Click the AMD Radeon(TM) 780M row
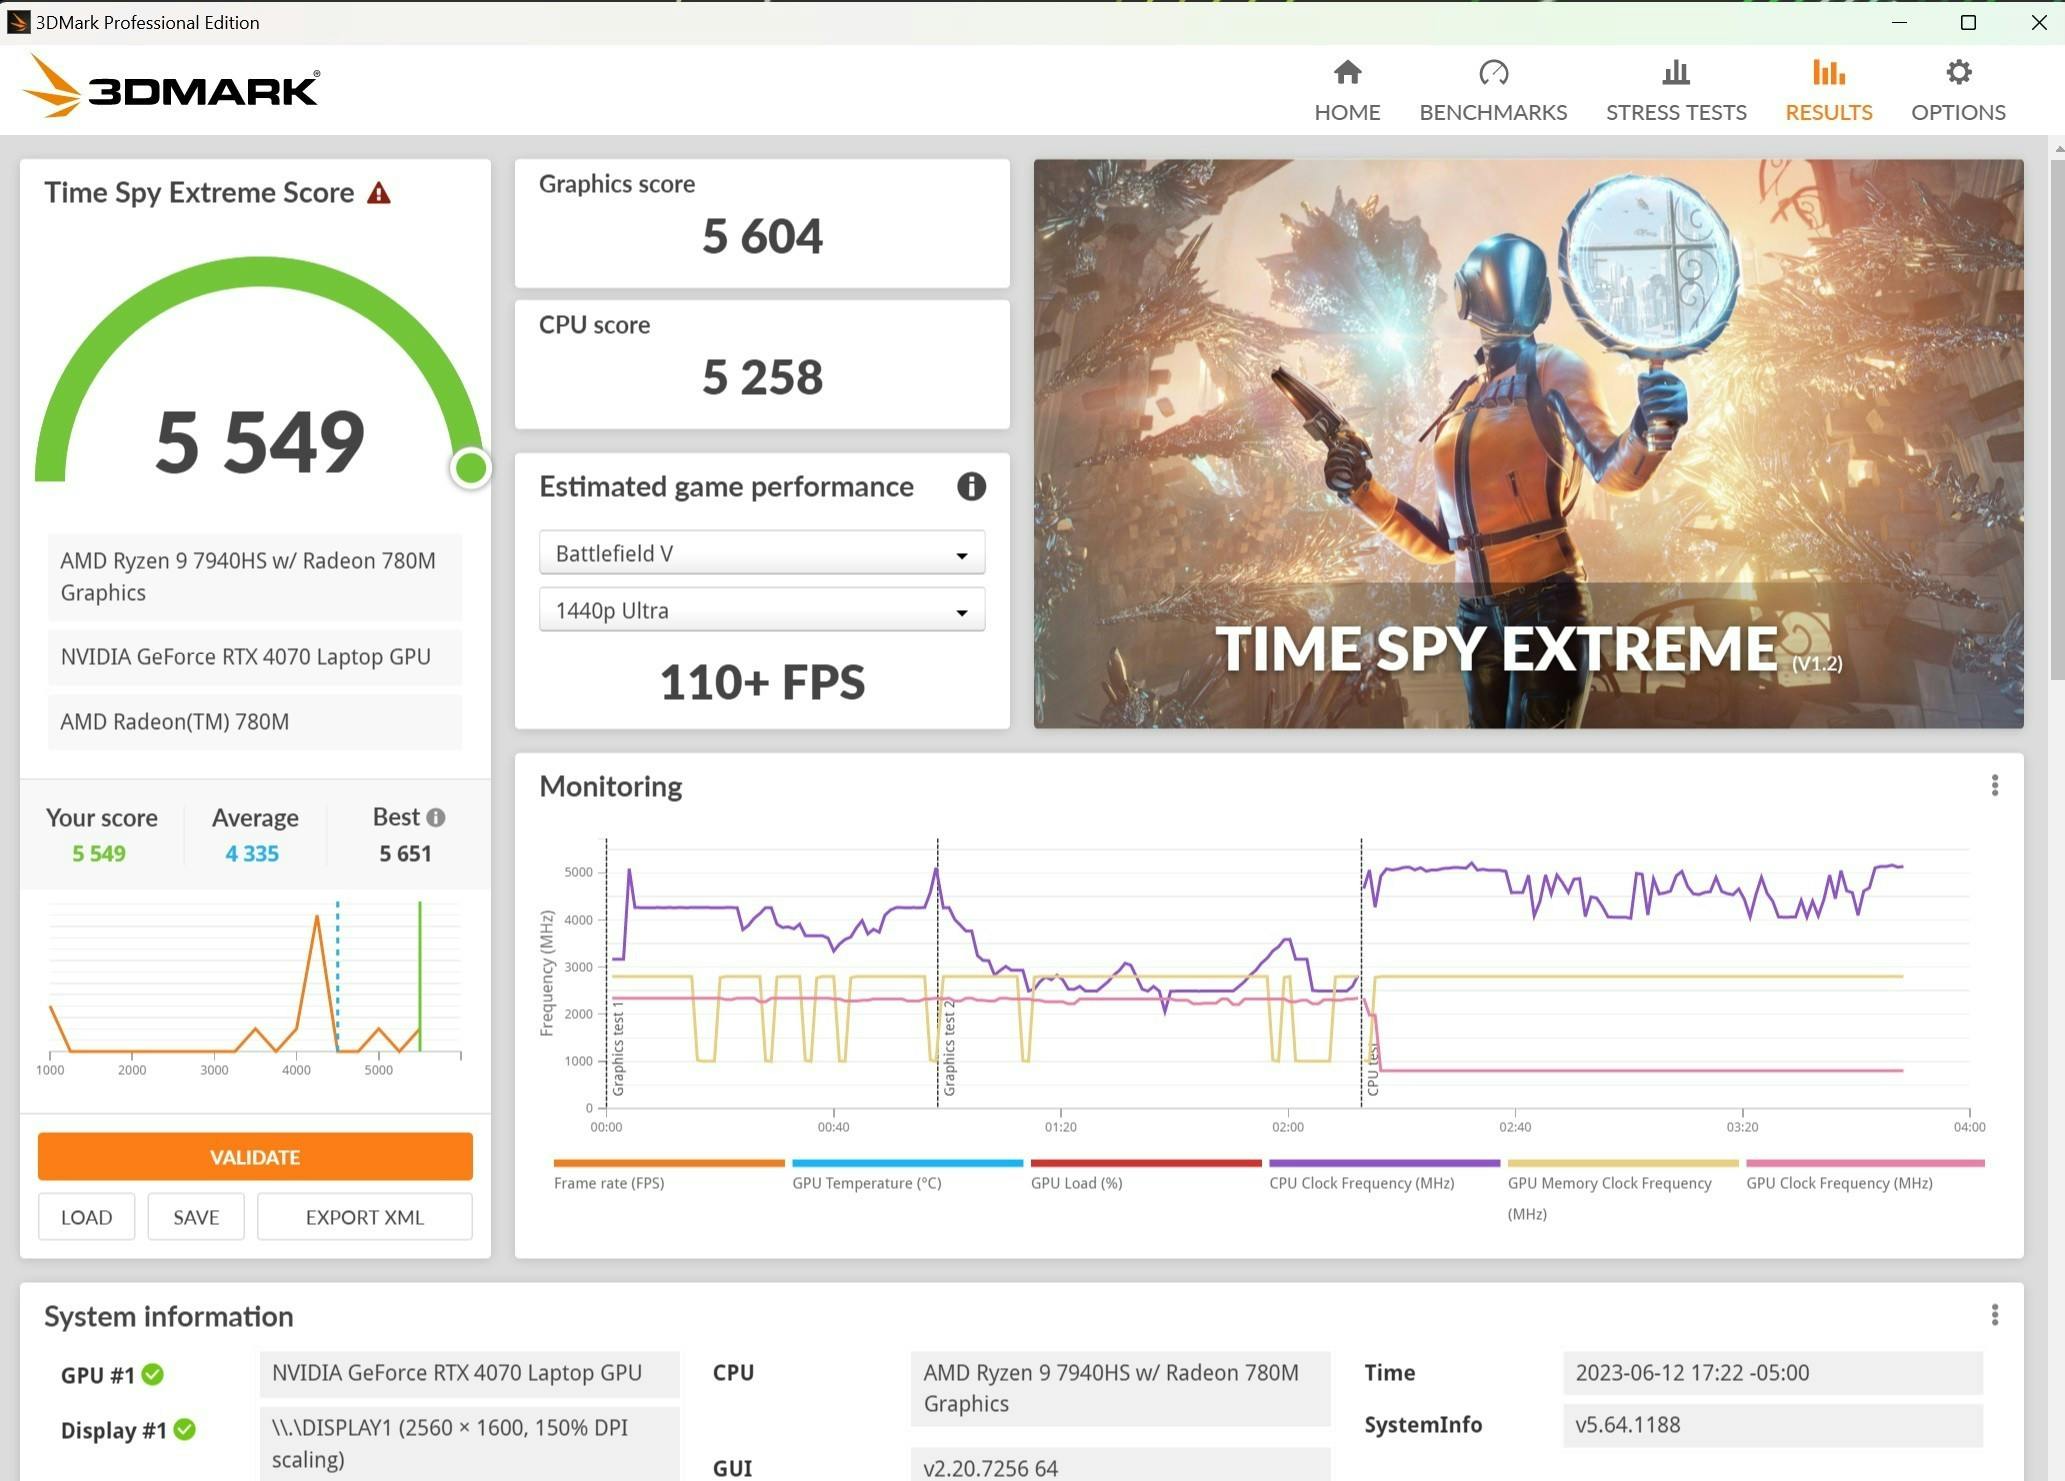This screenshot has width=2065, height=1481. click(x=255, y=722)
